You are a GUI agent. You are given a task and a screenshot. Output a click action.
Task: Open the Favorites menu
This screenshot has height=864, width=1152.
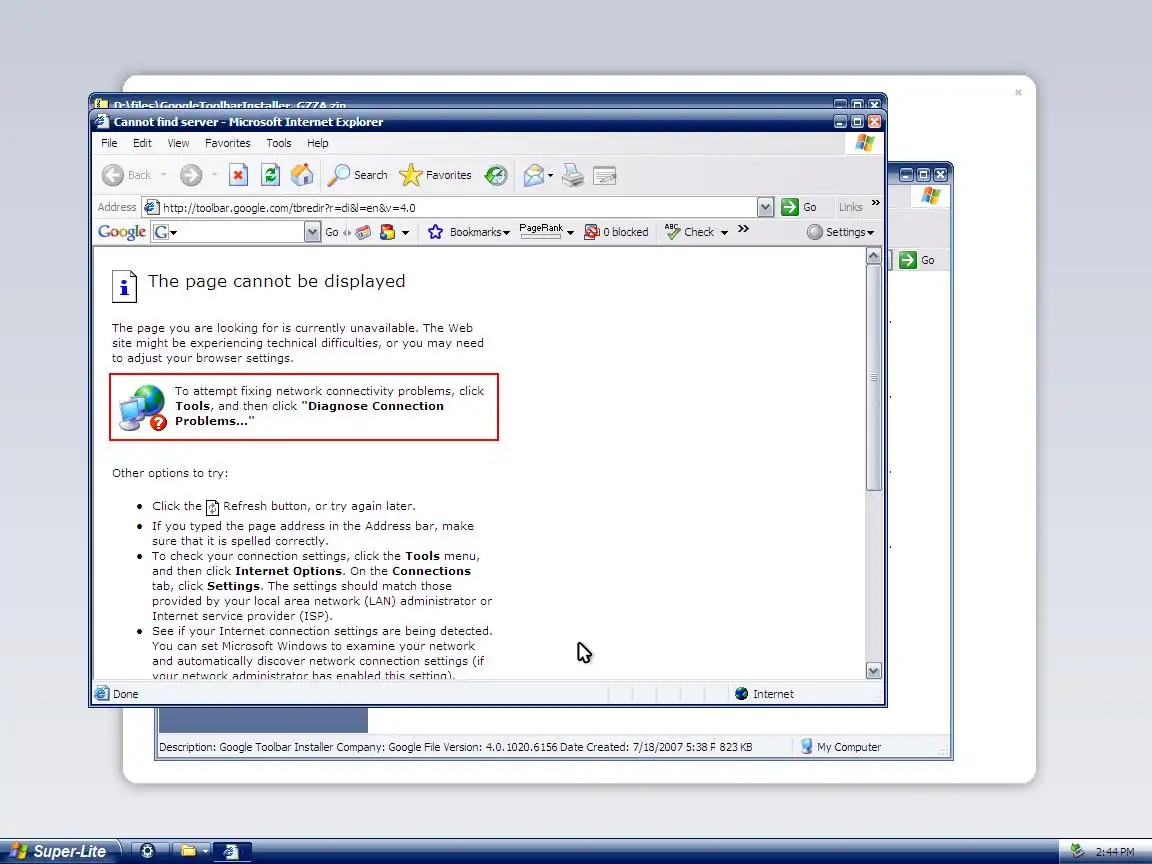tap(228, 143)
